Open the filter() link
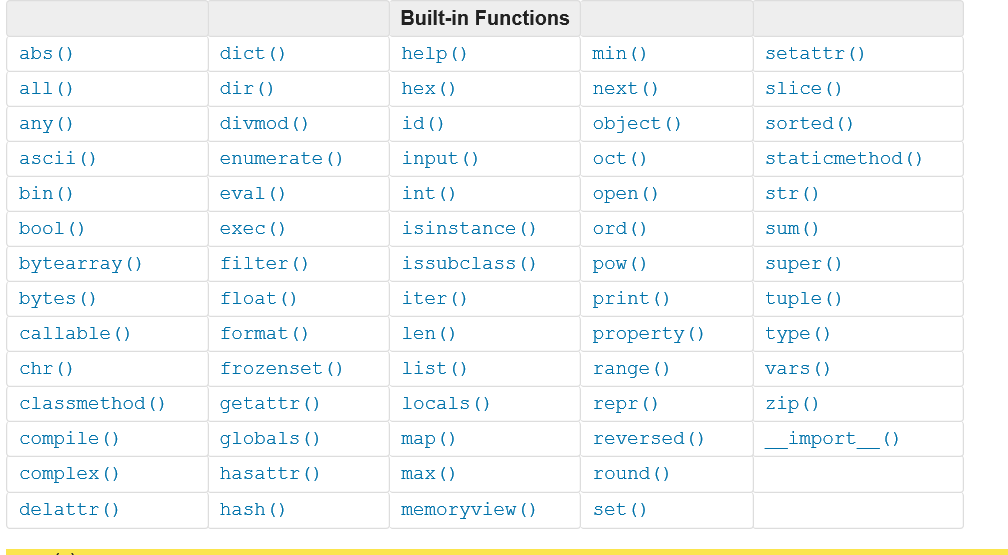The image size is (1008, 555). tap(264, 264)
